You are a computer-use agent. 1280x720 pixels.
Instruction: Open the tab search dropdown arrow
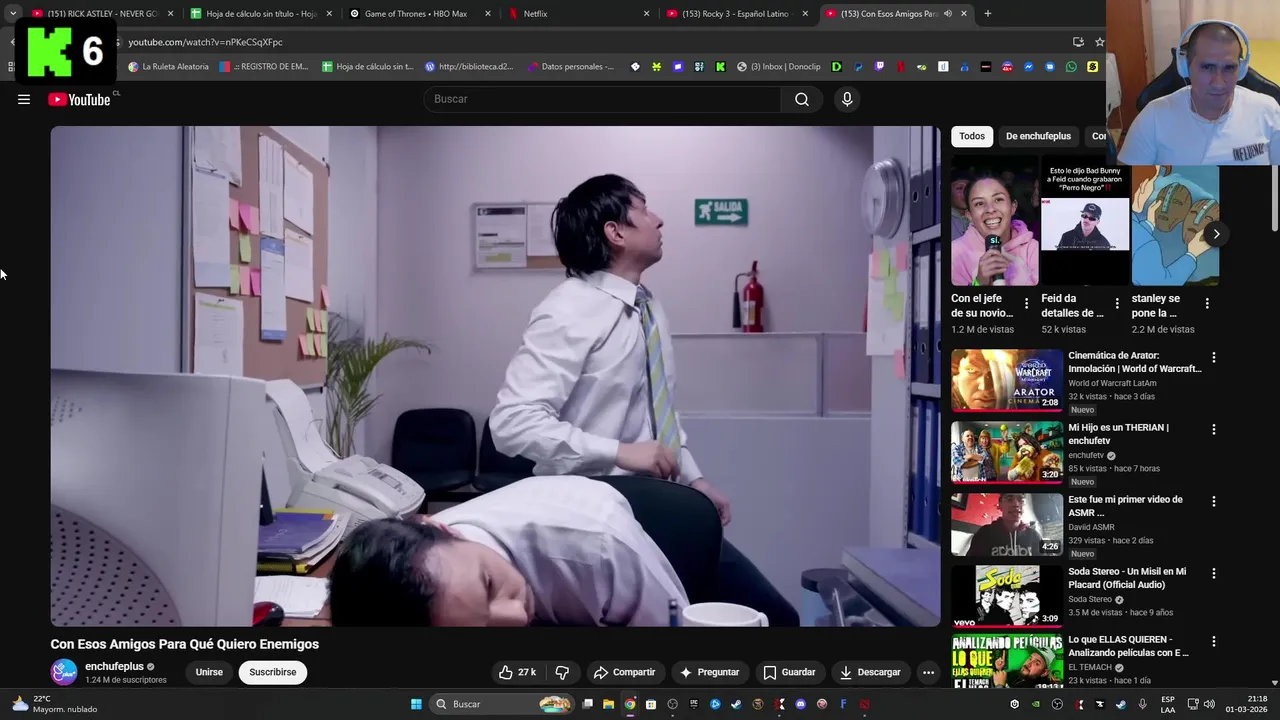(12, 14)
